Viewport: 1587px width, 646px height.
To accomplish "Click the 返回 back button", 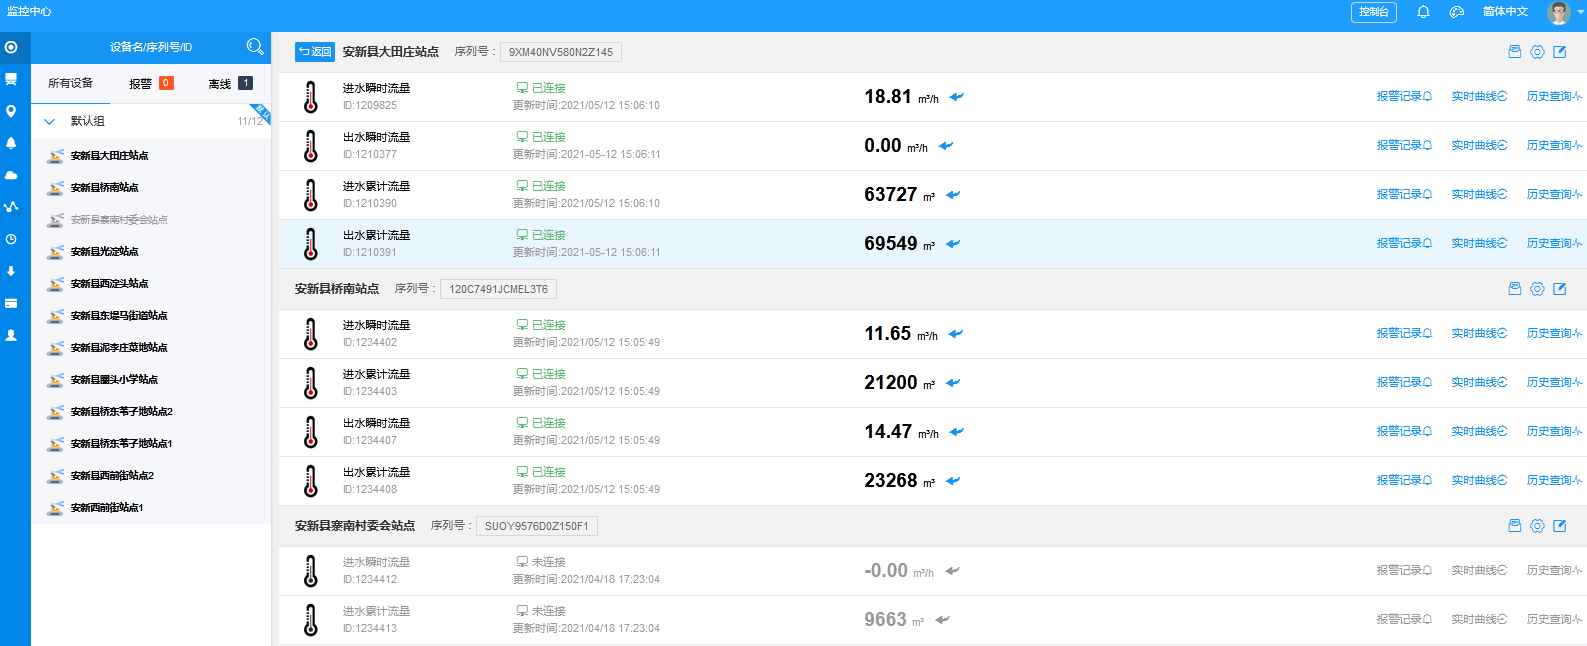I will point(315,52).
